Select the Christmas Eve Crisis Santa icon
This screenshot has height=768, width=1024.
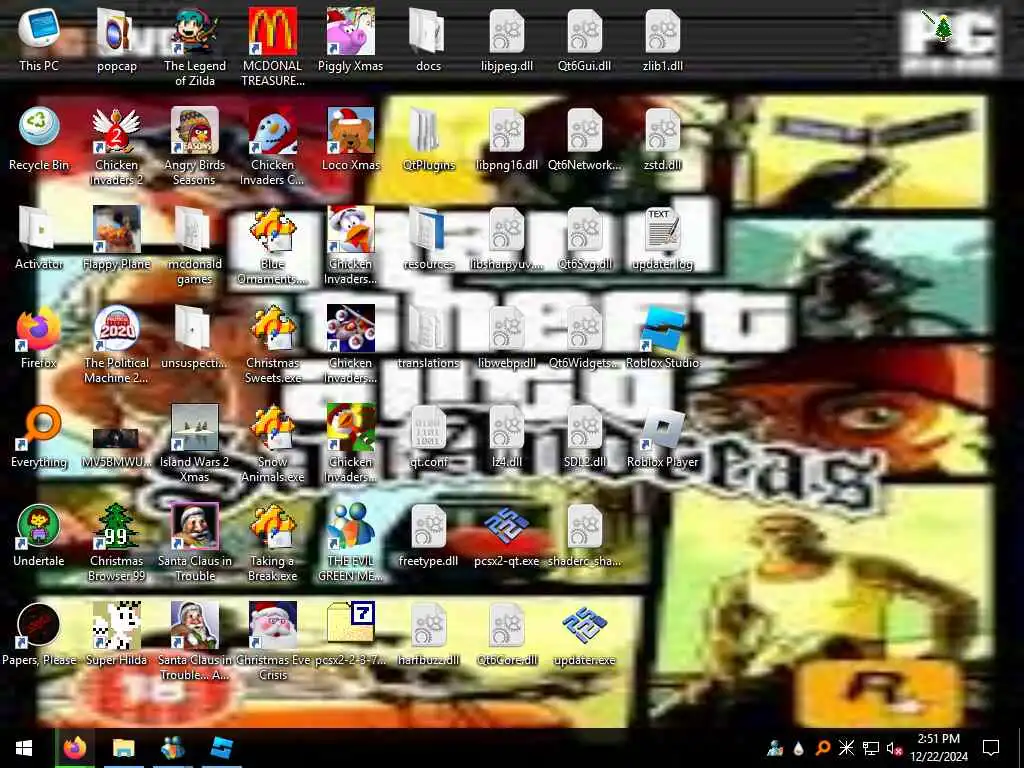272,625
